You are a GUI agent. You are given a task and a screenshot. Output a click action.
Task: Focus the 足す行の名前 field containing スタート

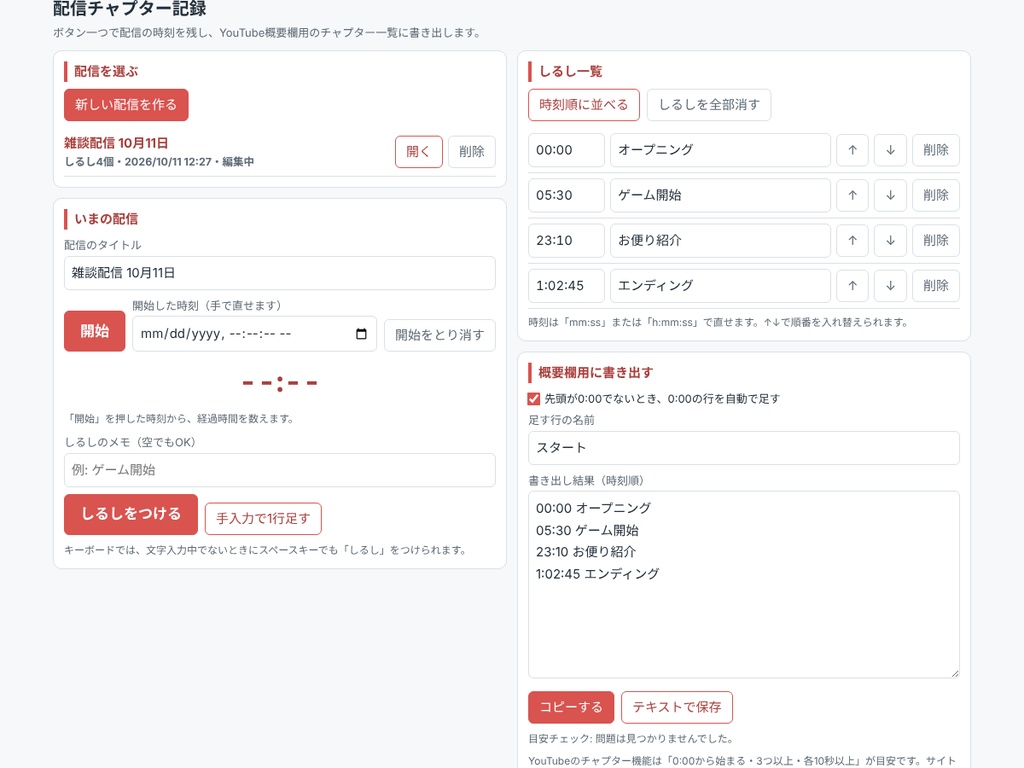coord(744,448)
